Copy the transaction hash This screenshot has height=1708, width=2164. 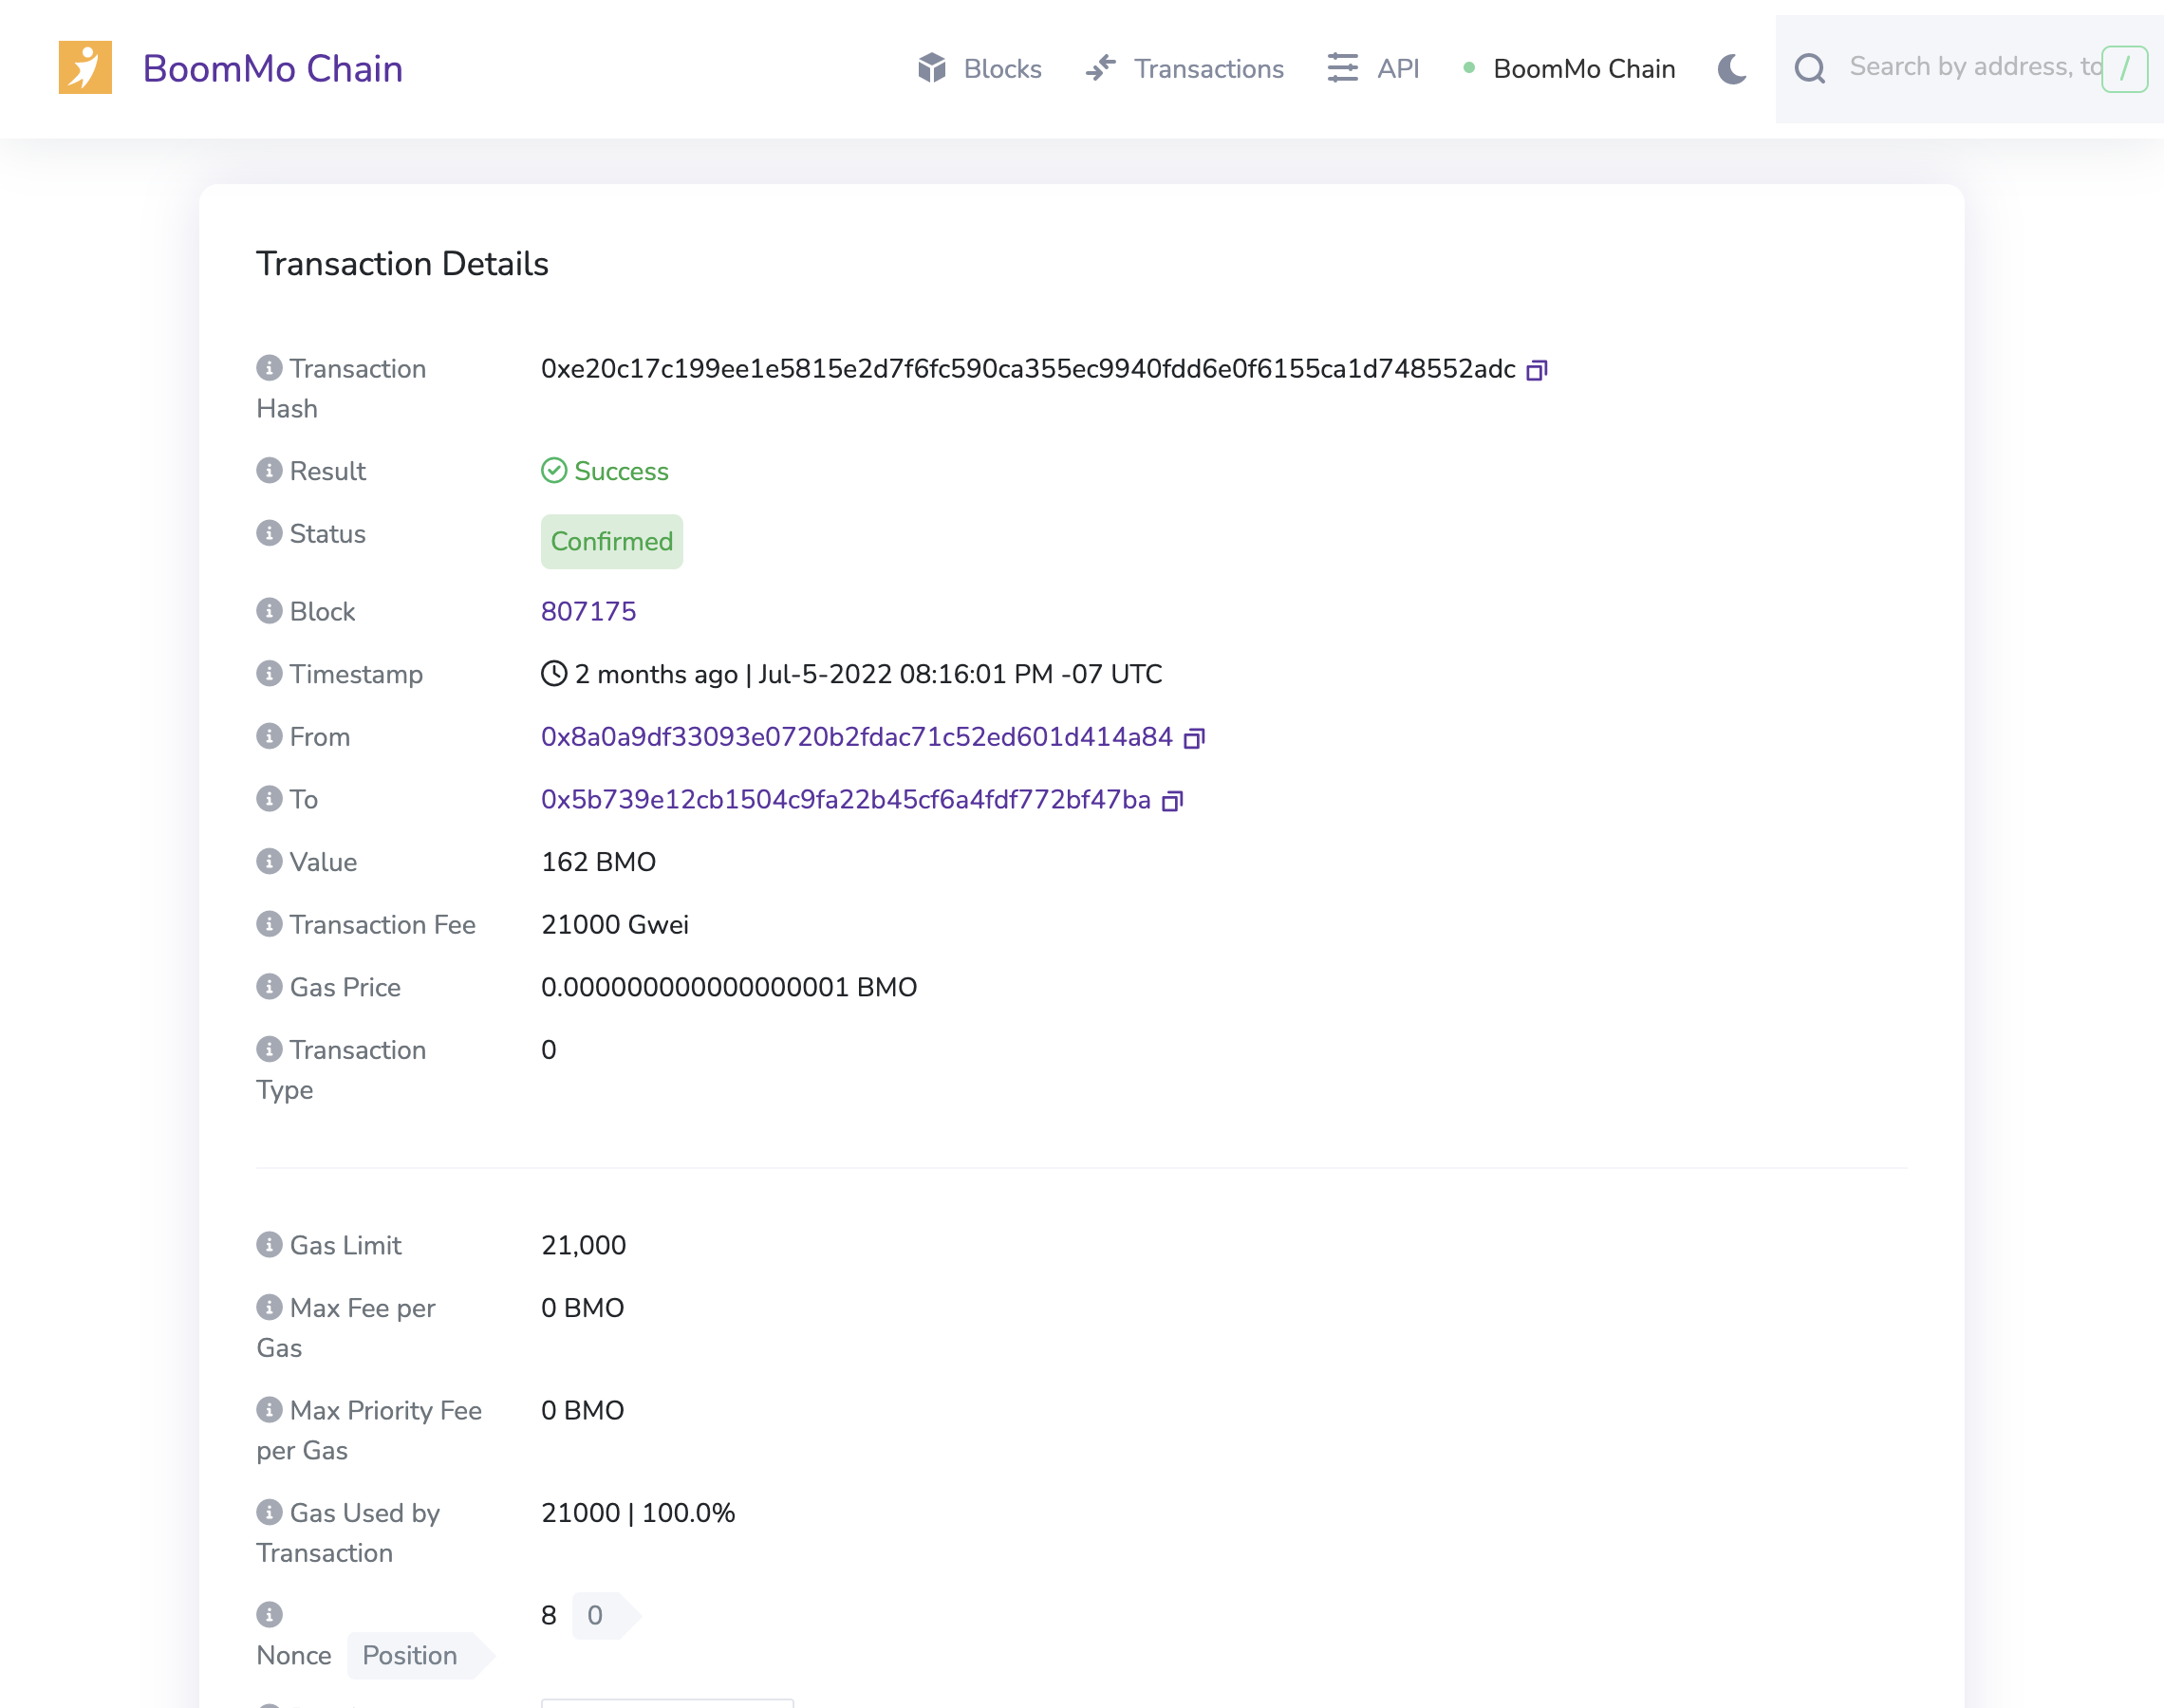(1536, 371)
